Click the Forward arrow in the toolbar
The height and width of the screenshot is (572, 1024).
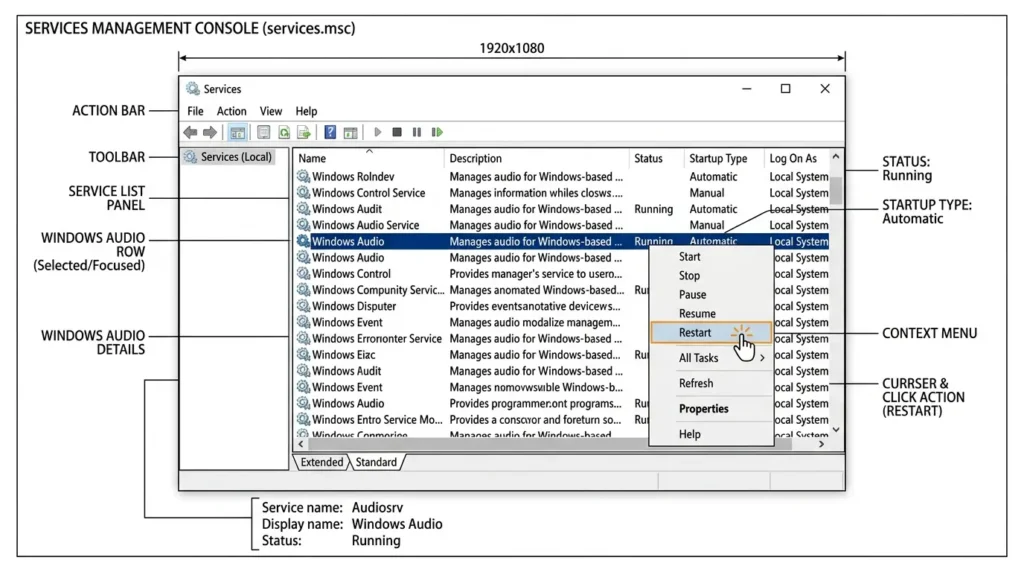(x=210, y=133)
